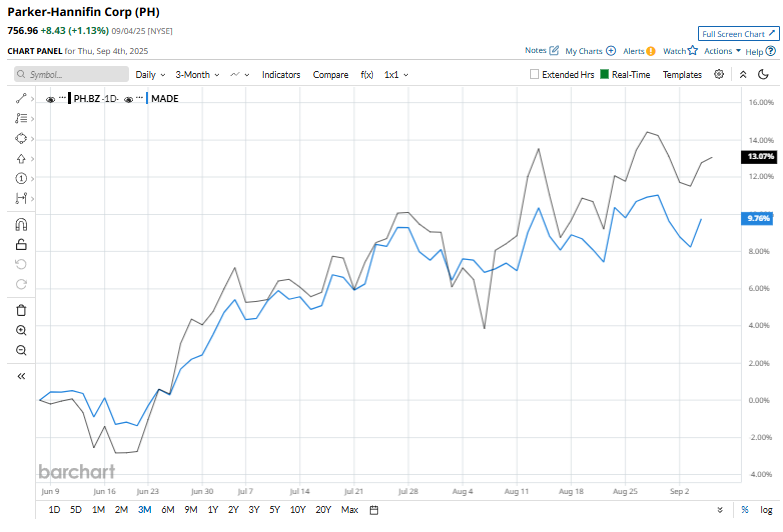Open the date range calendar icon

[x=374, y=510]
